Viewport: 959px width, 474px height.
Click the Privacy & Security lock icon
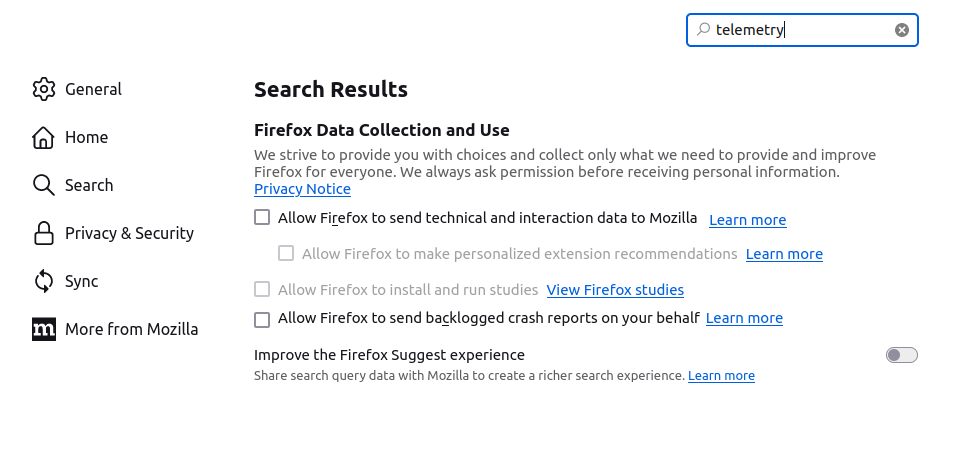coord(43,233)
